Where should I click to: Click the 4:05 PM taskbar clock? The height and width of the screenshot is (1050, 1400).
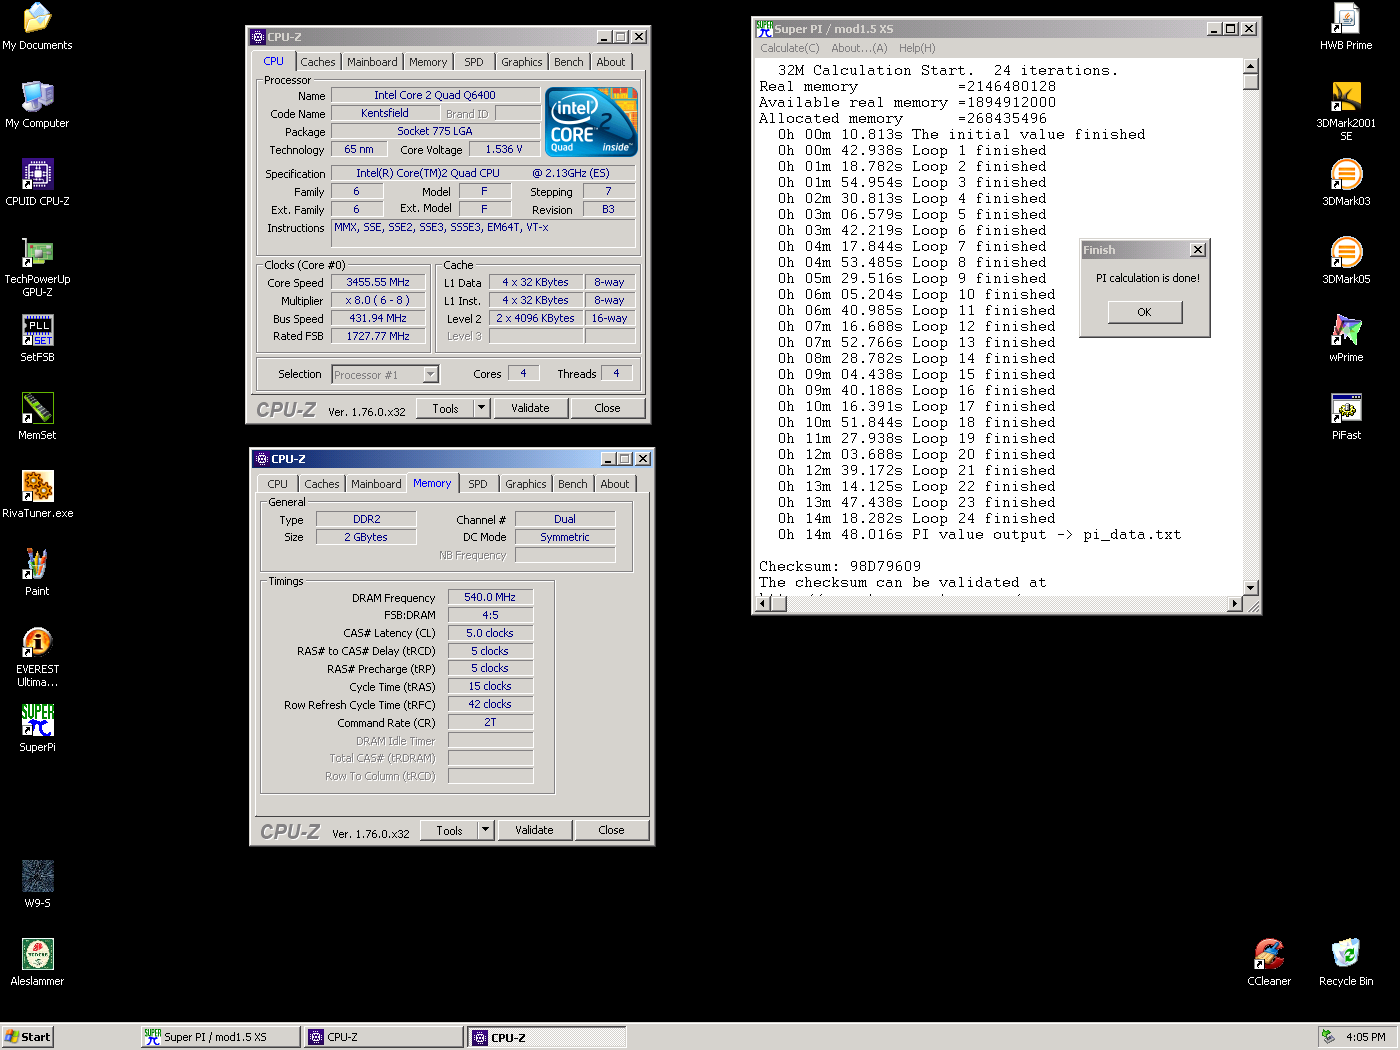[1365, 1037]
